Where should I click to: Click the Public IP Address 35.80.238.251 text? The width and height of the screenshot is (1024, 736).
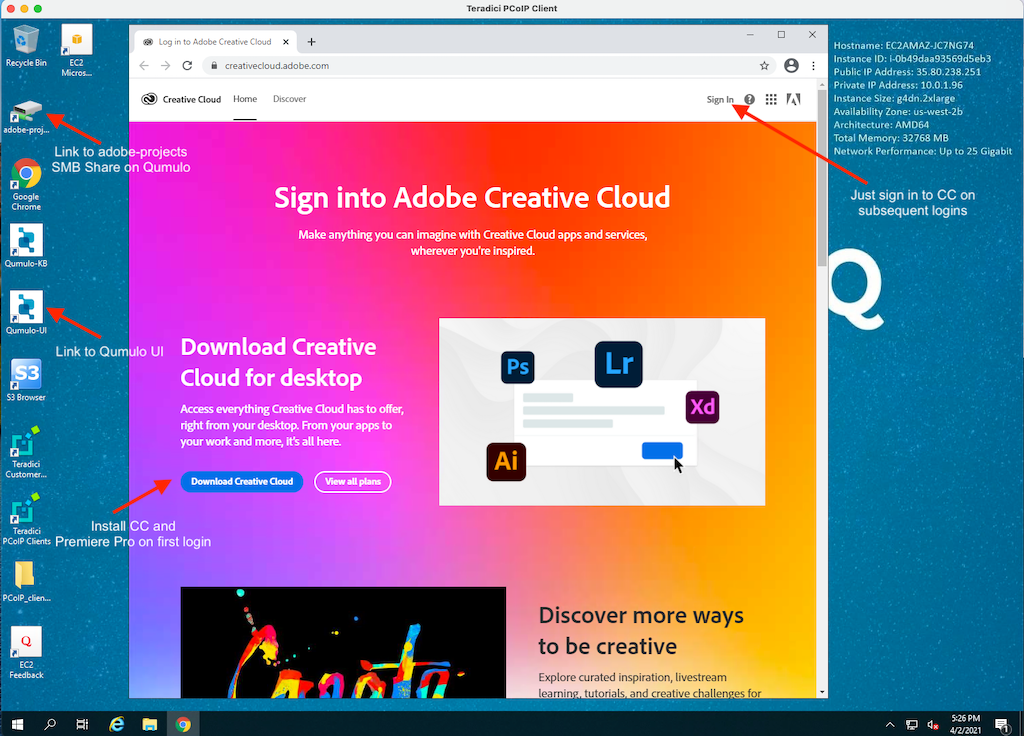pyautogui.click(x=907, y=72)
